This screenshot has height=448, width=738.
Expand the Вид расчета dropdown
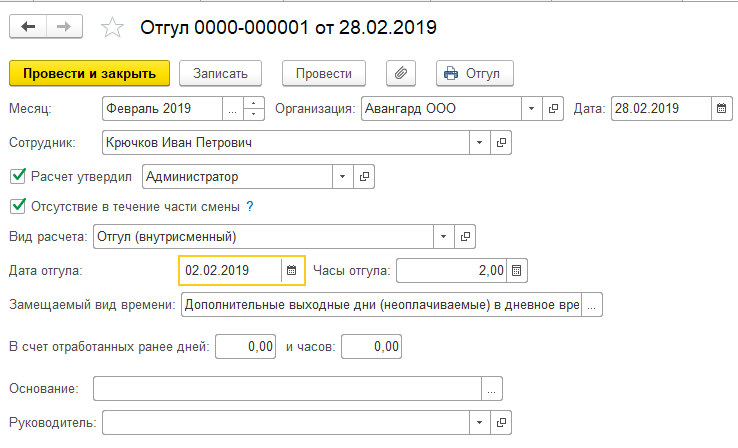(444, 237)
